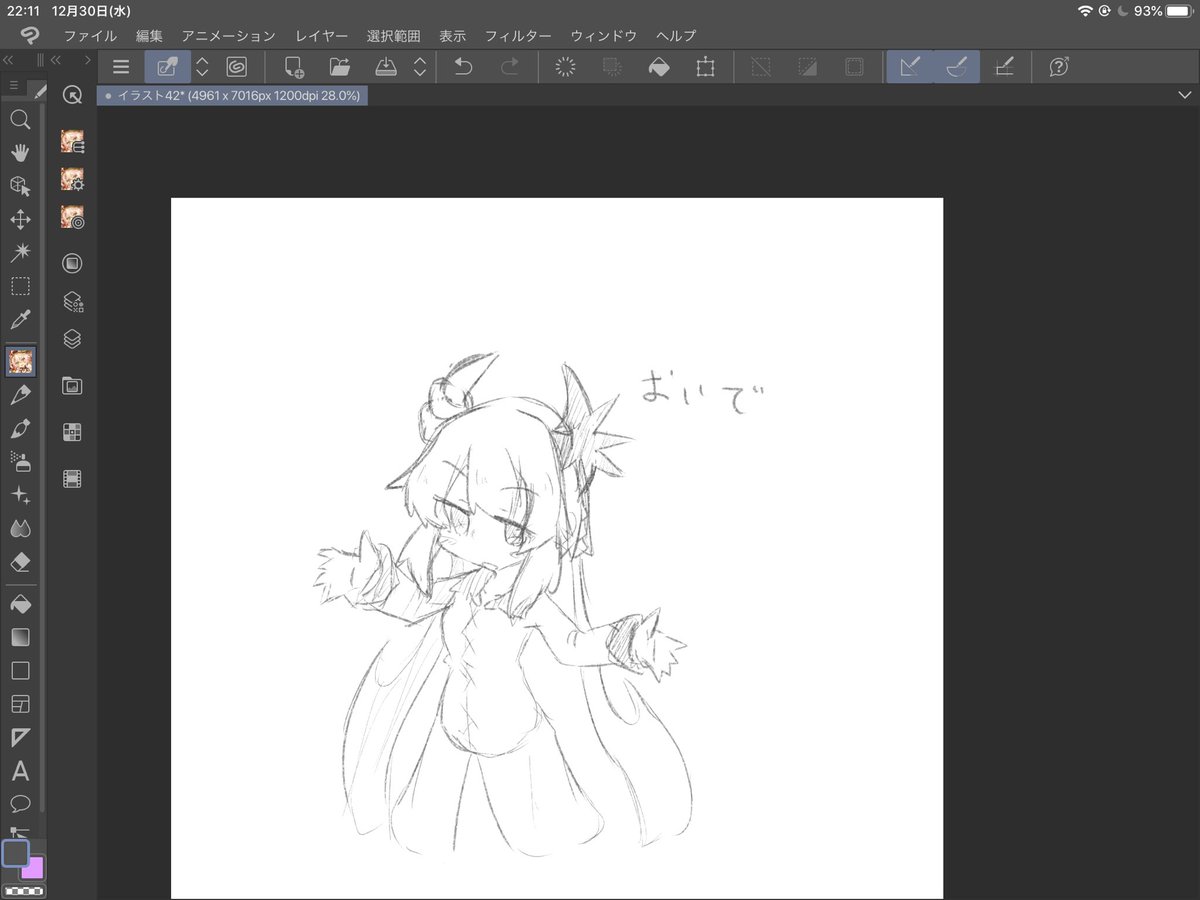This screenshot has height=900, width=1200.
Task: Open the Material checkered palette icon
Action: pyautogui.click(x=72, y=432)
